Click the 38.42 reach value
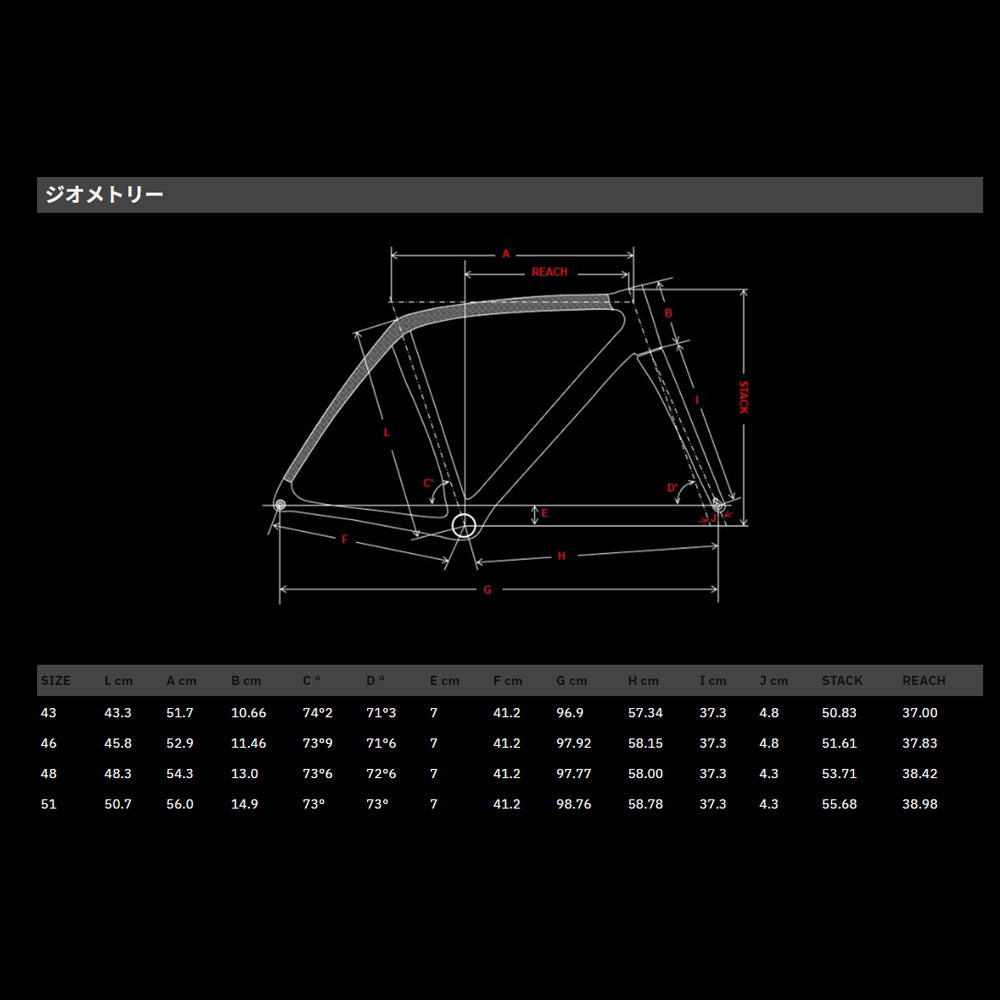The image size is (1000, 1000). (x=920, y=774)
